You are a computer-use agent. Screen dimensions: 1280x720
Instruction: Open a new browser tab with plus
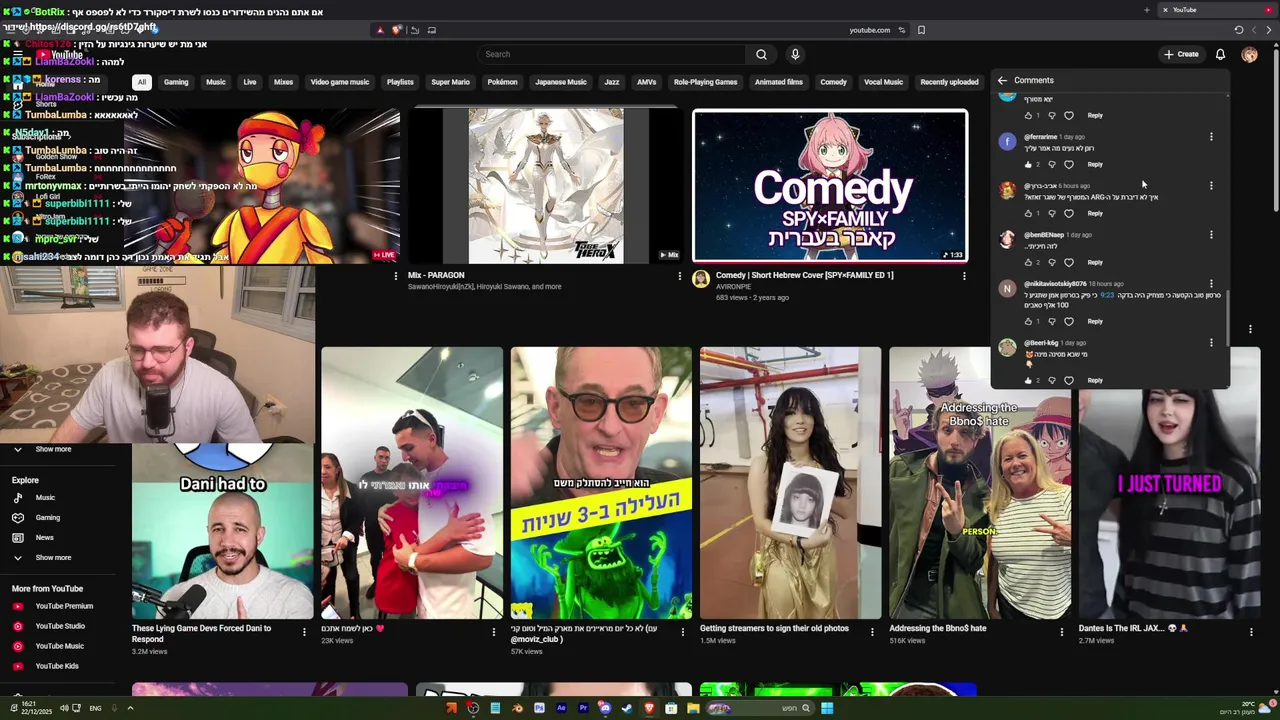(1147, 10)
